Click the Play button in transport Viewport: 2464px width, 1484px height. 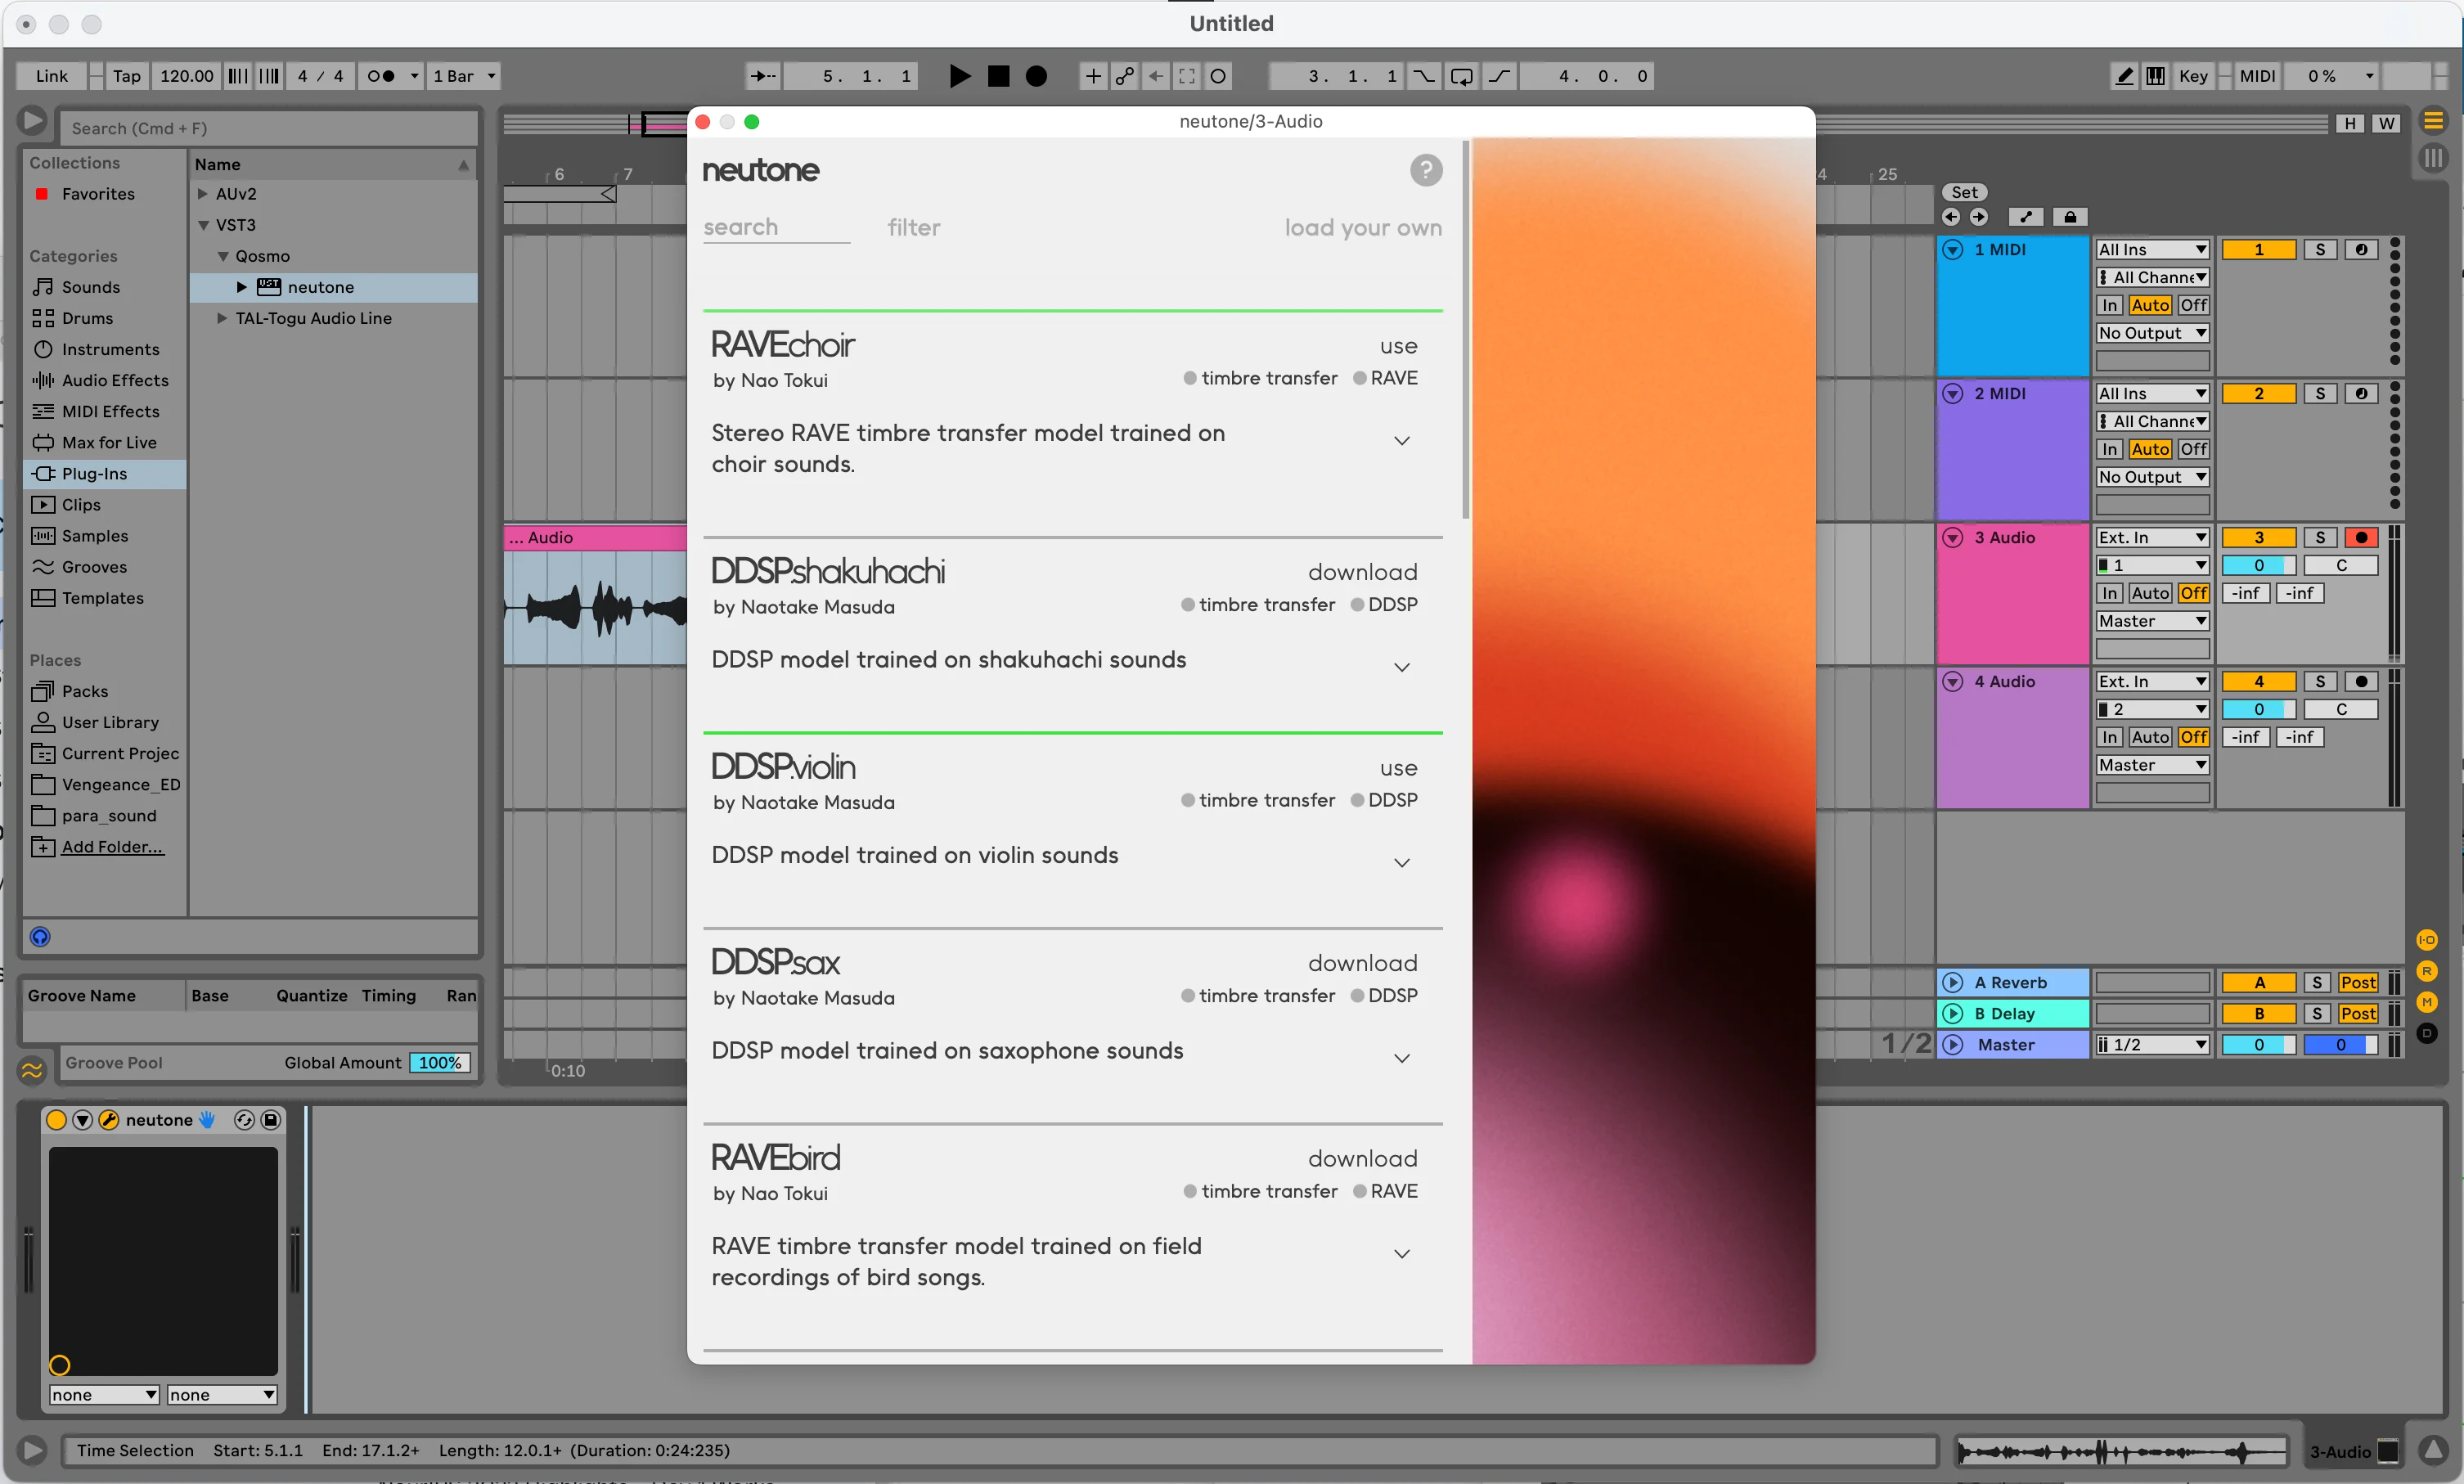point(959,76)
